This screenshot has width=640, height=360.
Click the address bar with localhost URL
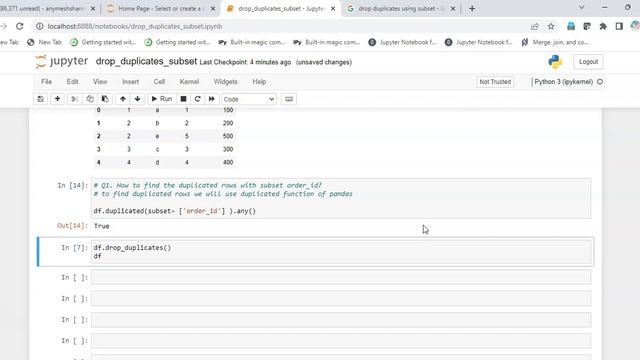pos(135,26)
